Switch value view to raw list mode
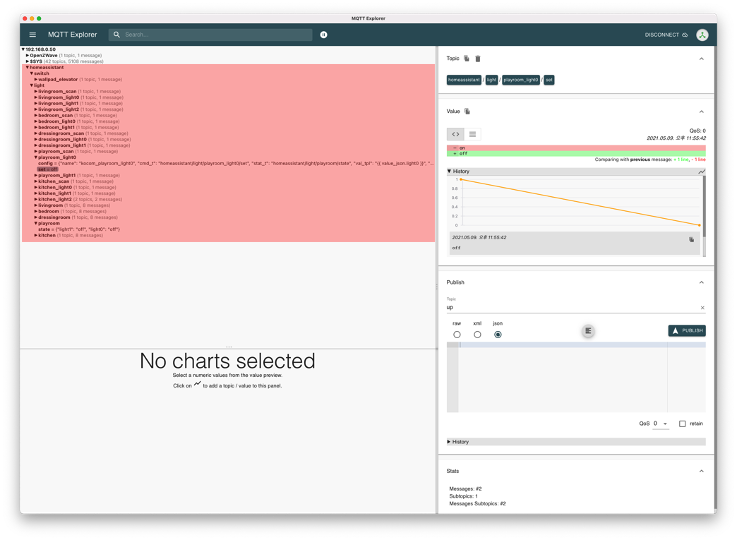 (x=472, y=134)
